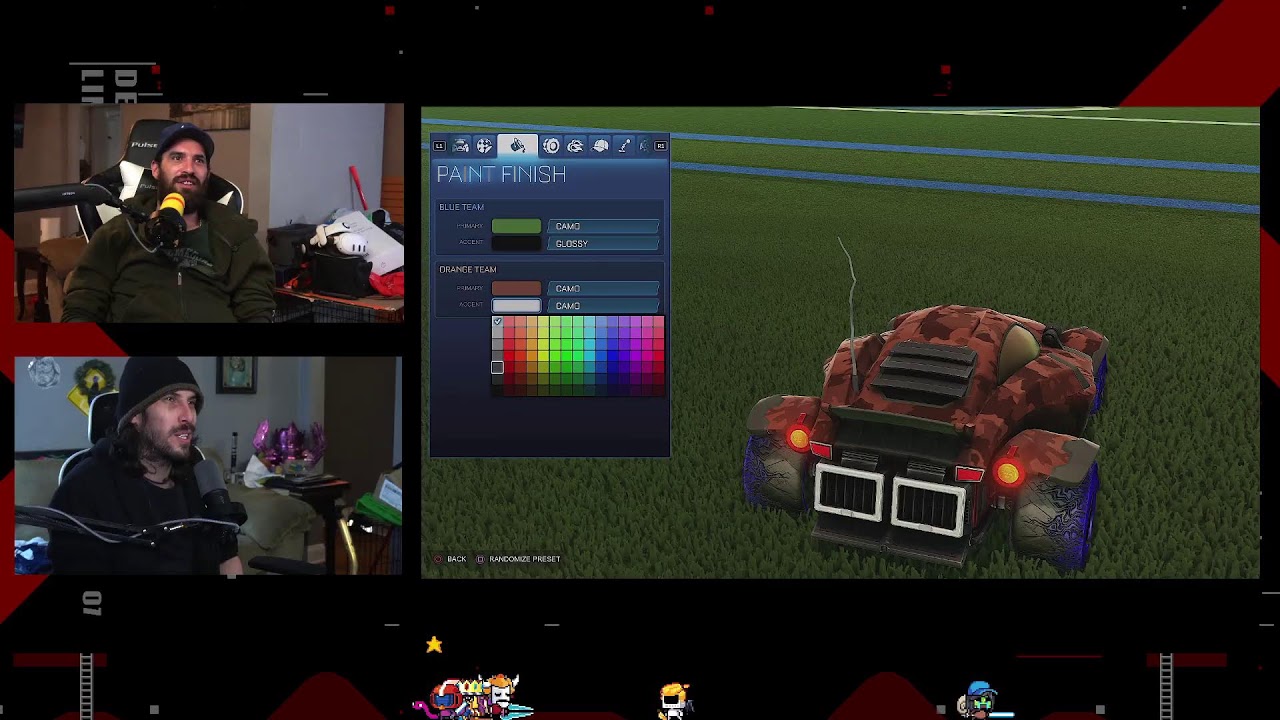
Task: Open the car Body tab icon
Action: (x=461, y=146)
